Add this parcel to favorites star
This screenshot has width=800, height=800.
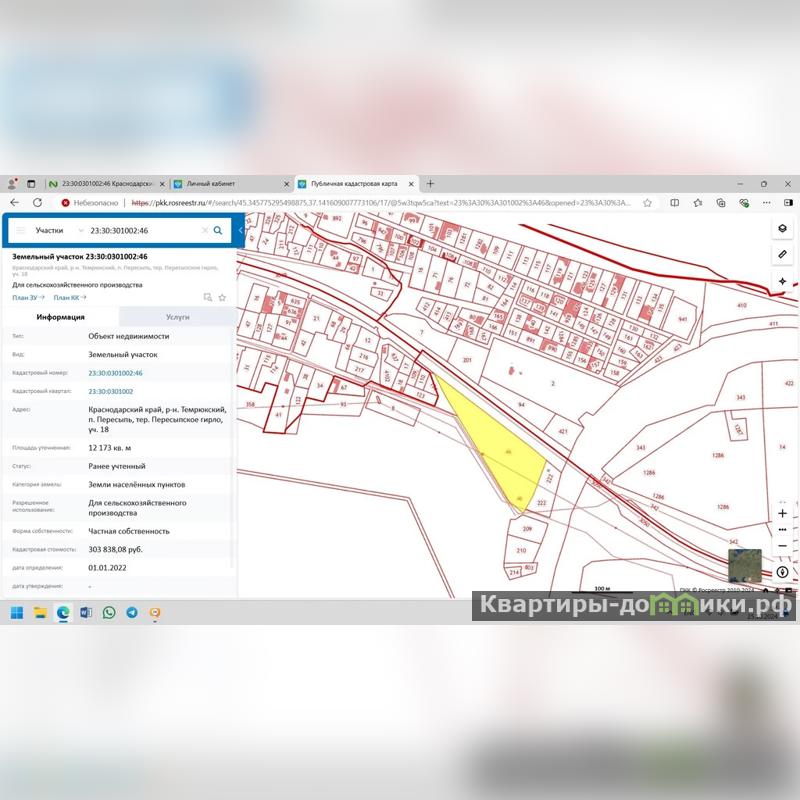coord(222,297)
